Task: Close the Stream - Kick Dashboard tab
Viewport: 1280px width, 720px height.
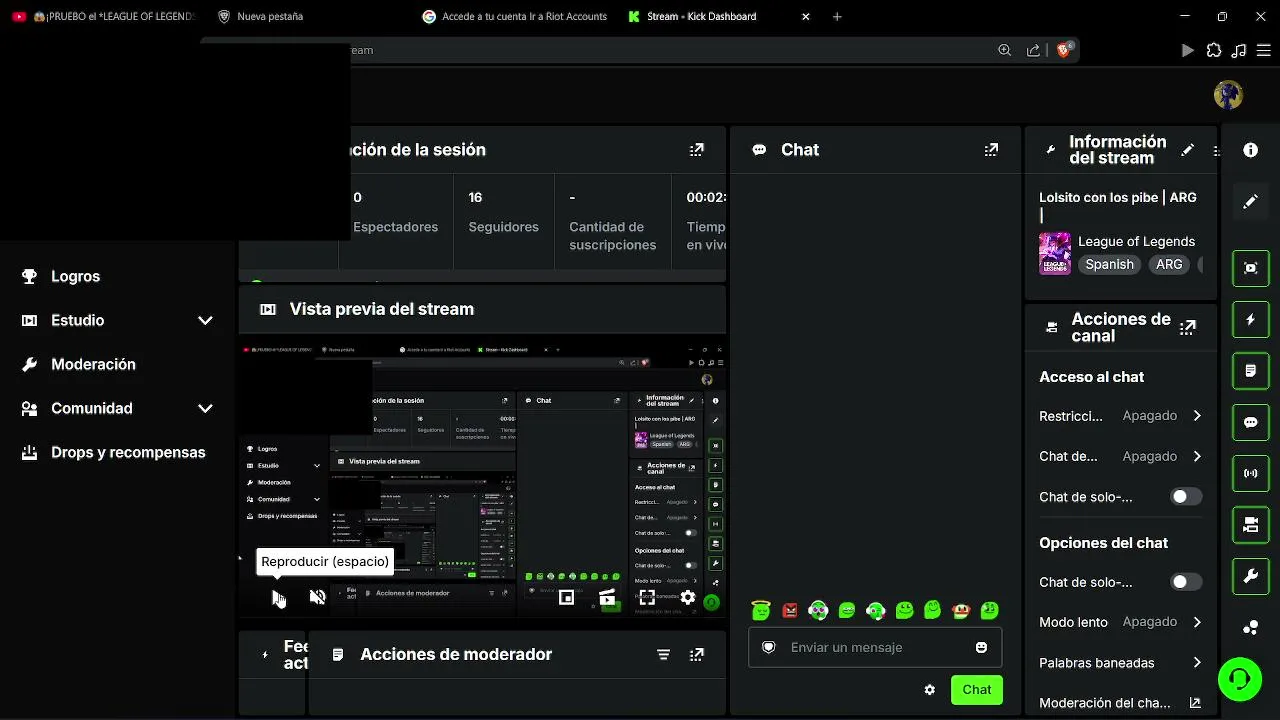Action: pyautogui.click(x=806, y=16)
